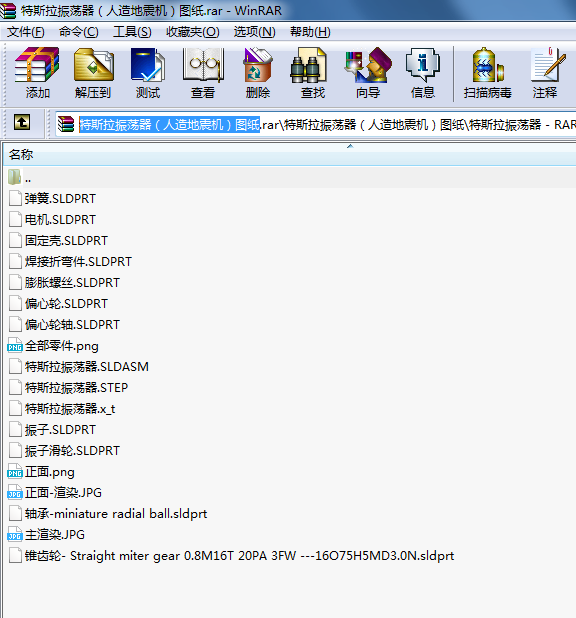Screen dimensions: 576x618
Task: Click the 添加 (Add) toolbar icon
Action: [37, 65]
